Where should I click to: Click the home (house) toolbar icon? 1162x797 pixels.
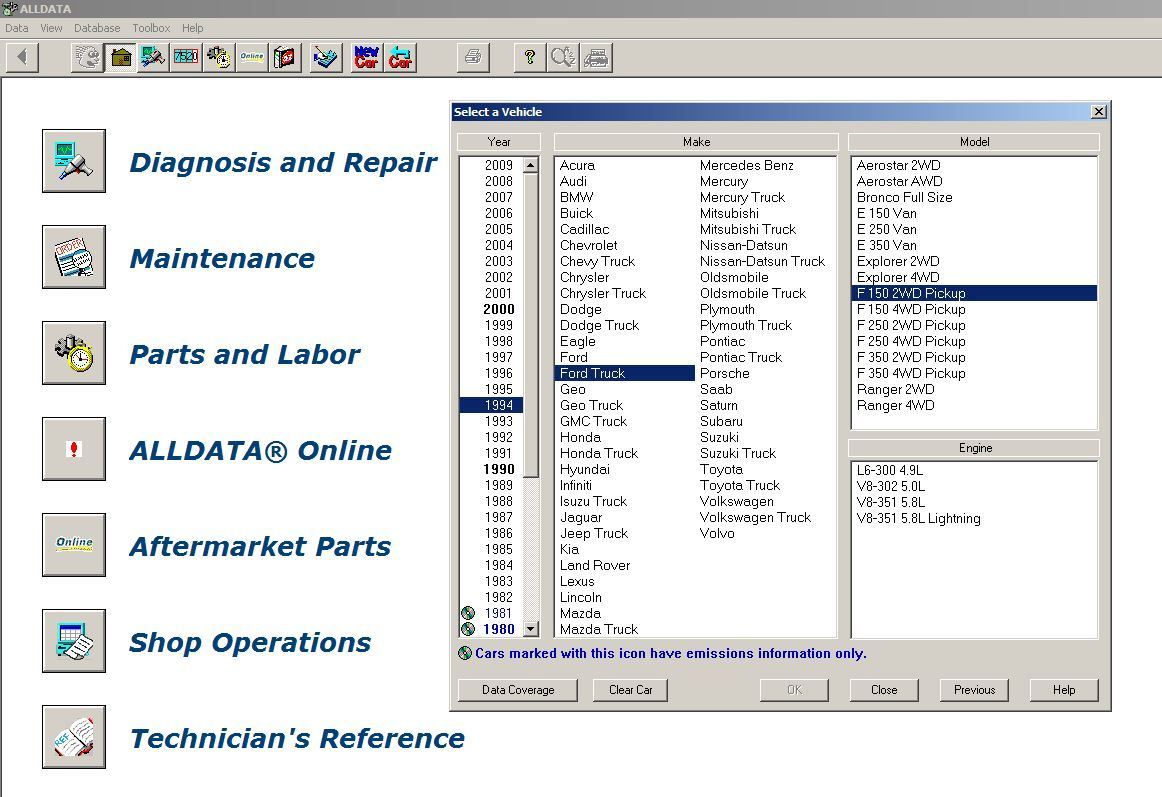pos(121,57)
